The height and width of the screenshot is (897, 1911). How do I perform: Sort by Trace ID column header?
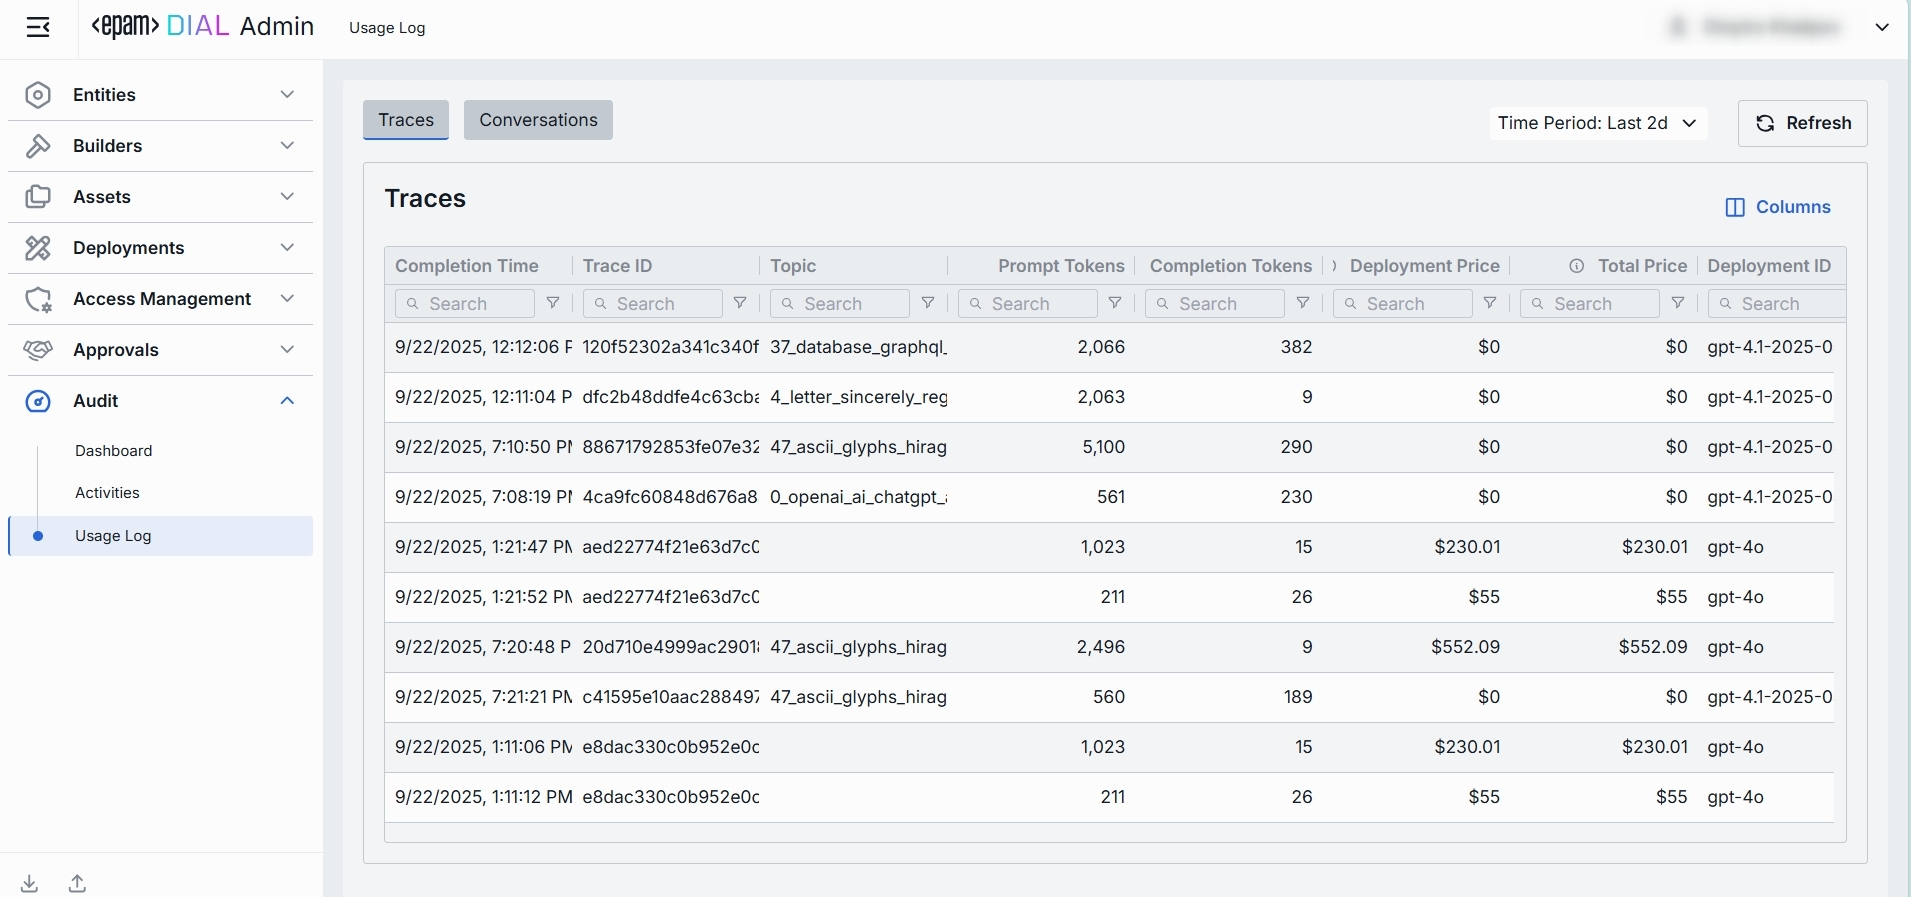(617, 266)
